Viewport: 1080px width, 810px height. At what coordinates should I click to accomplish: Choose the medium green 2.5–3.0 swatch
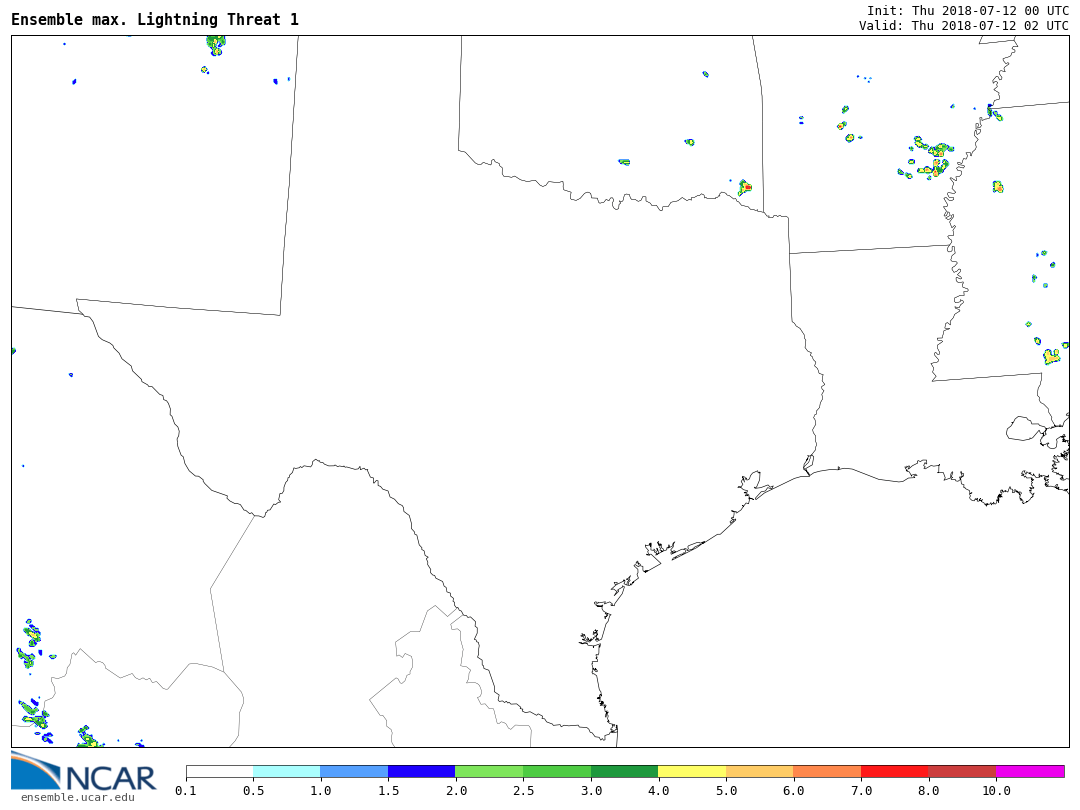(557, 771)
